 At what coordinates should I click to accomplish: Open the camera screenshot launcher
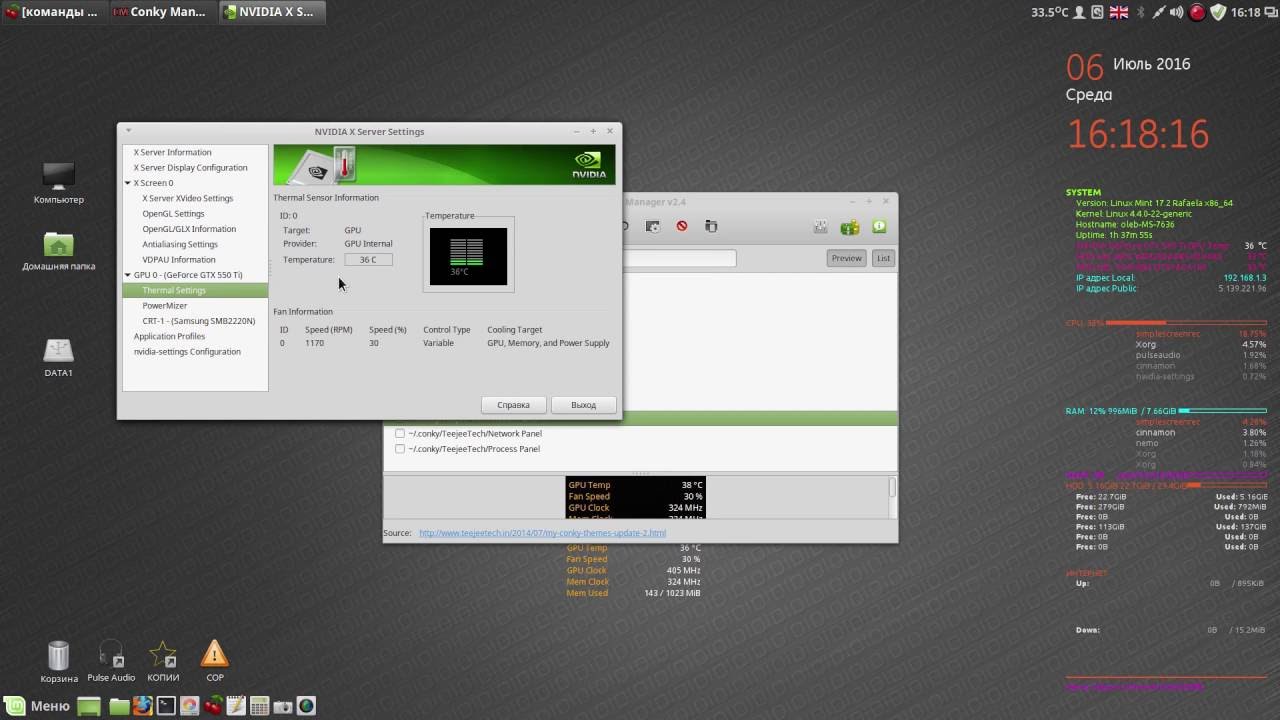click(x=282, y=706)
